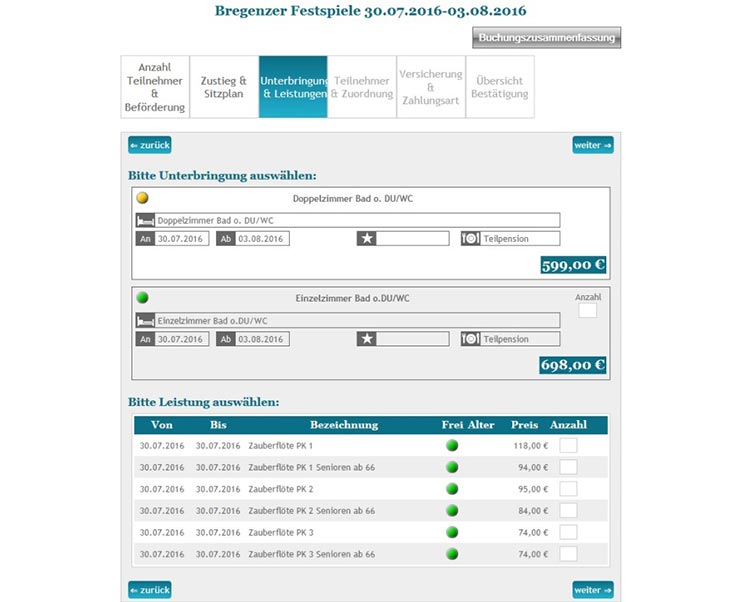The width and height of the screenshot is (750, 602).
Task: Select the Unterbringung & Leistungen step
Action: [293, 87]
